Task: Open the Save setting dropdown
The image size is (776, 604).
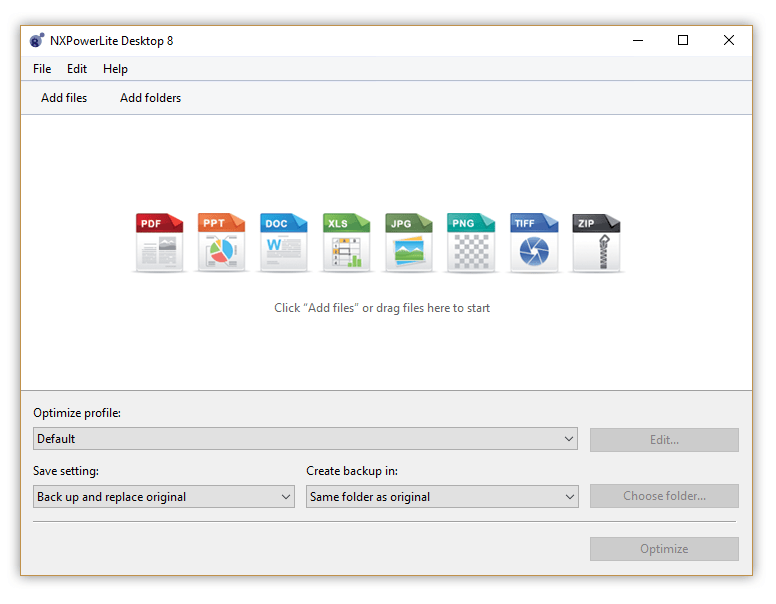Action: (x=164, y=497)
